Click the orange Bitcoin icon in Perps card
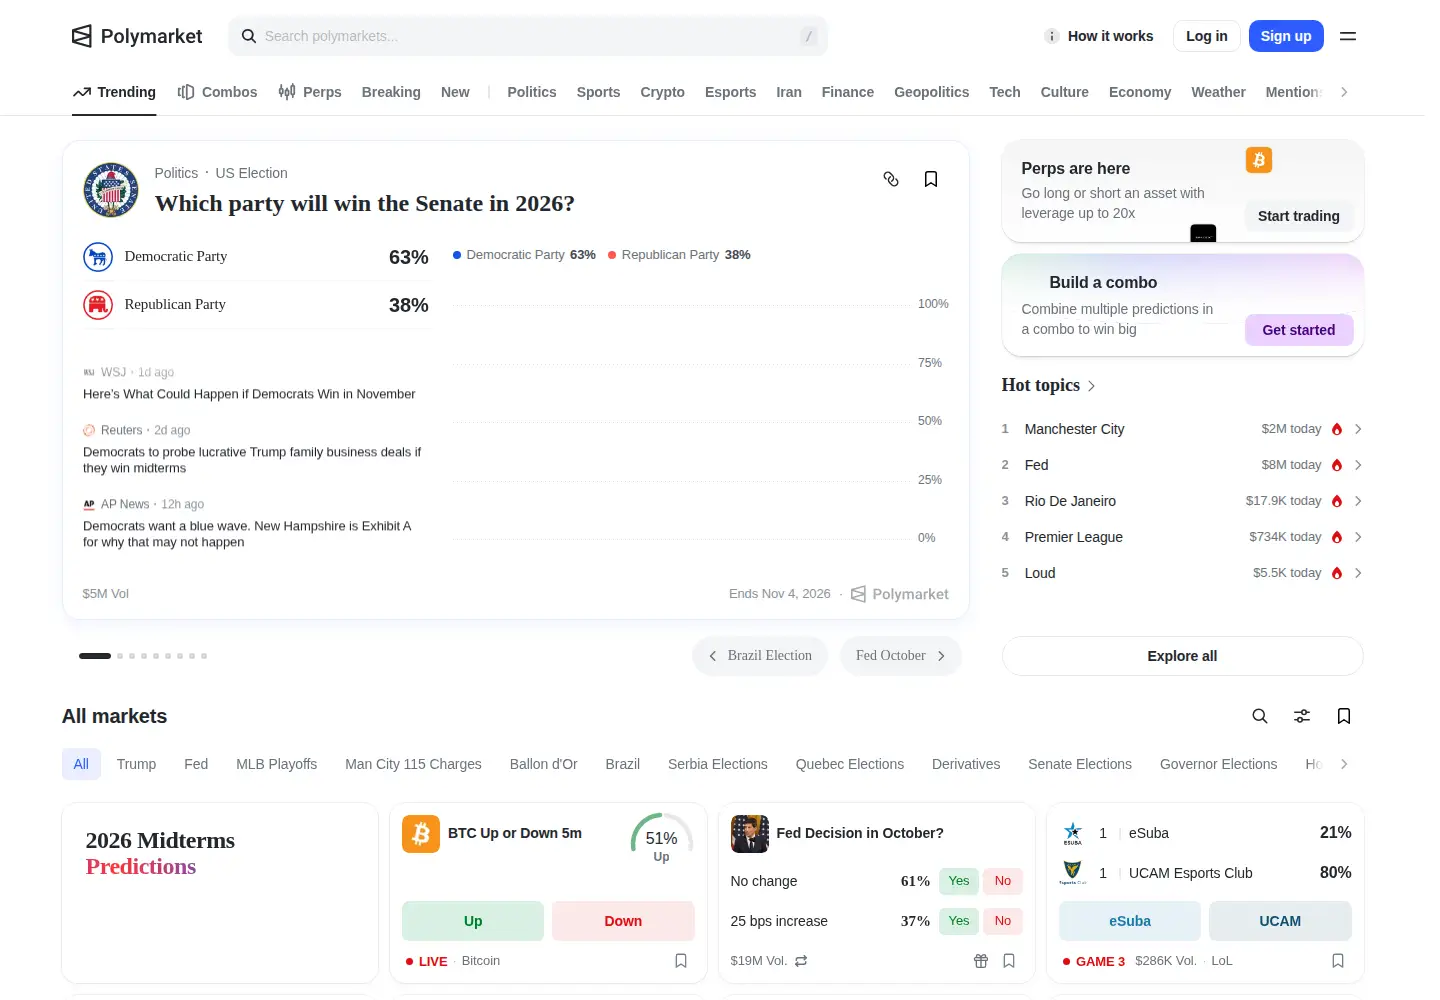 1259,160
